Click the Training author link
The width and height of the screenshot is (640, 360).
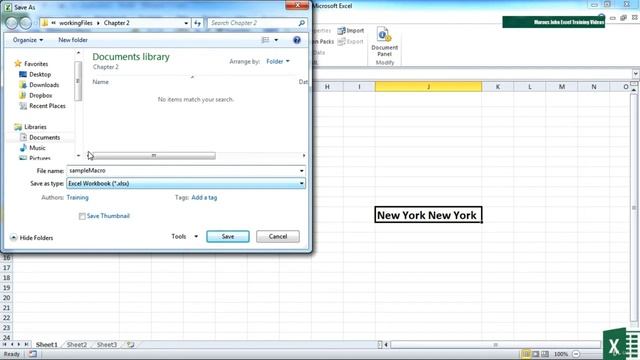[78, 198]
